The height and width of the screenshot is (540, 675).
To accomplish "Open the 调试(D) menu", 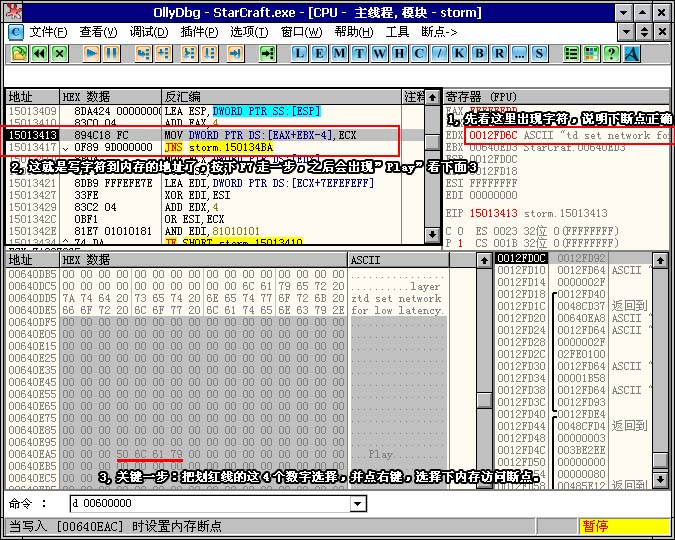I will (x=149, y=32).
